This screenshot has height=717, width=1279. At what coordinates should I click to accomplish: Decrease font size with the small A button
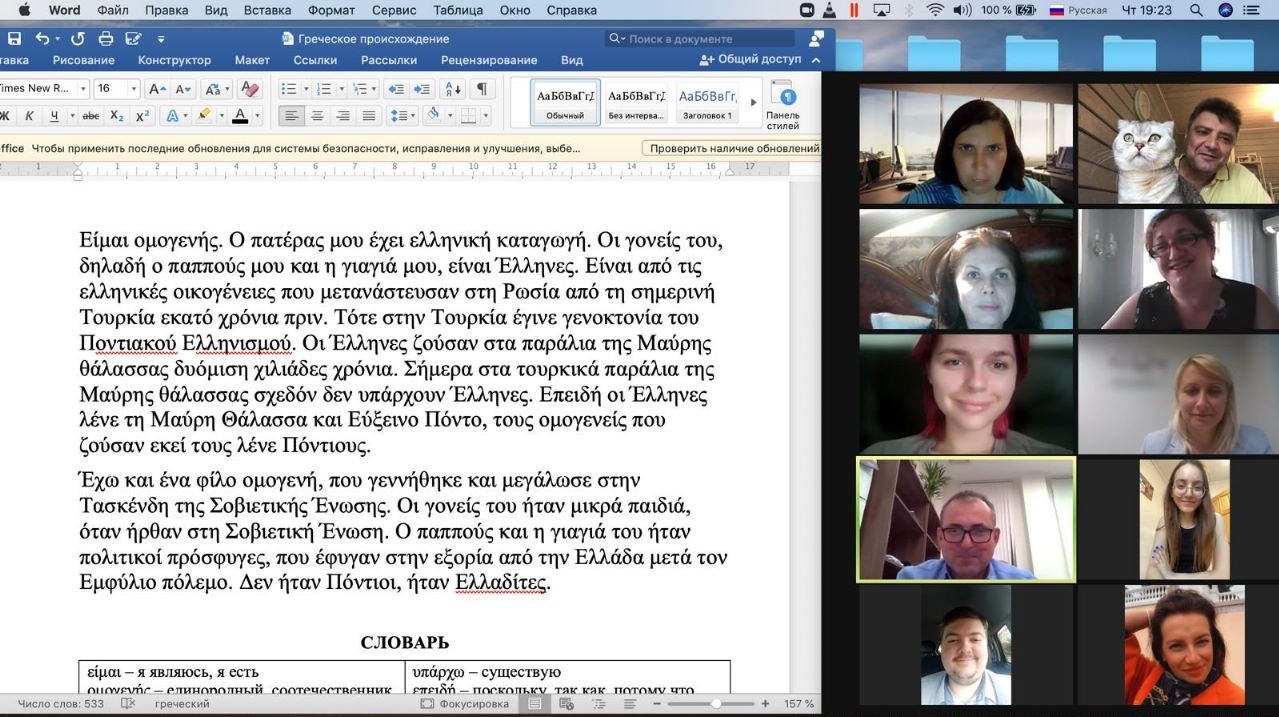[182, 89]
